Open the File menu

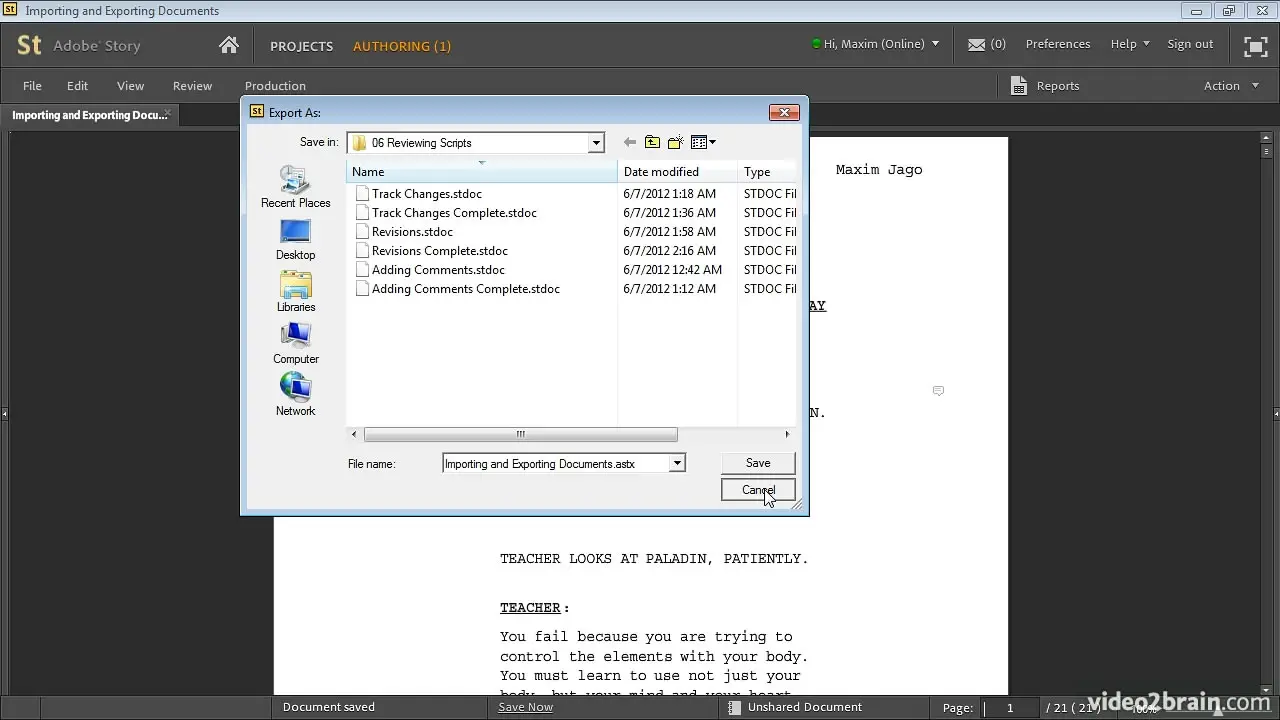(x=32, y=86)
